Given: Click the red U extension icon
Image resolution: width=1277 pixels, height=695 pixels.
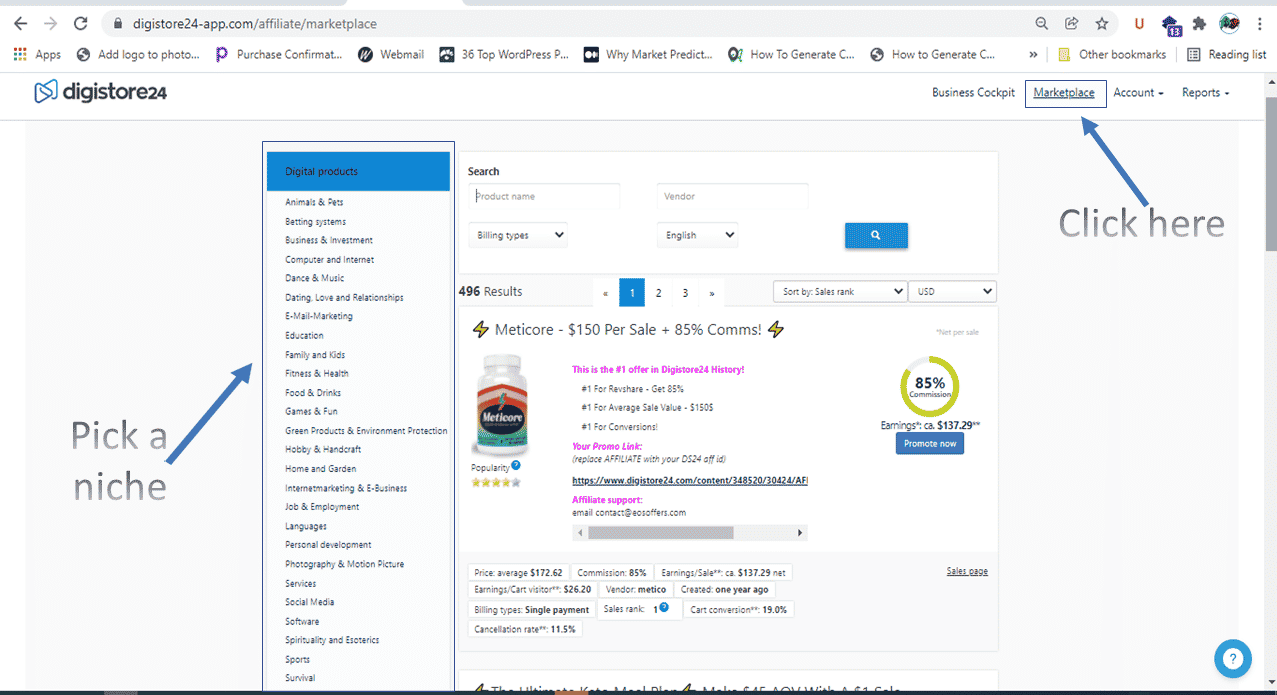Looking at the screenshot, I should (1139, 23).
